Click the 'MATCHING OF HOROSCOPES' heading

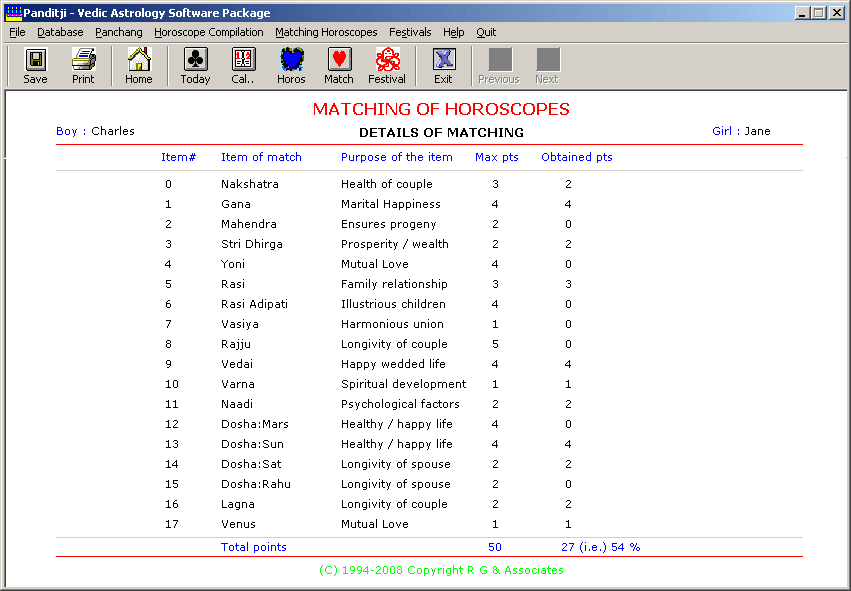[441, 109]
